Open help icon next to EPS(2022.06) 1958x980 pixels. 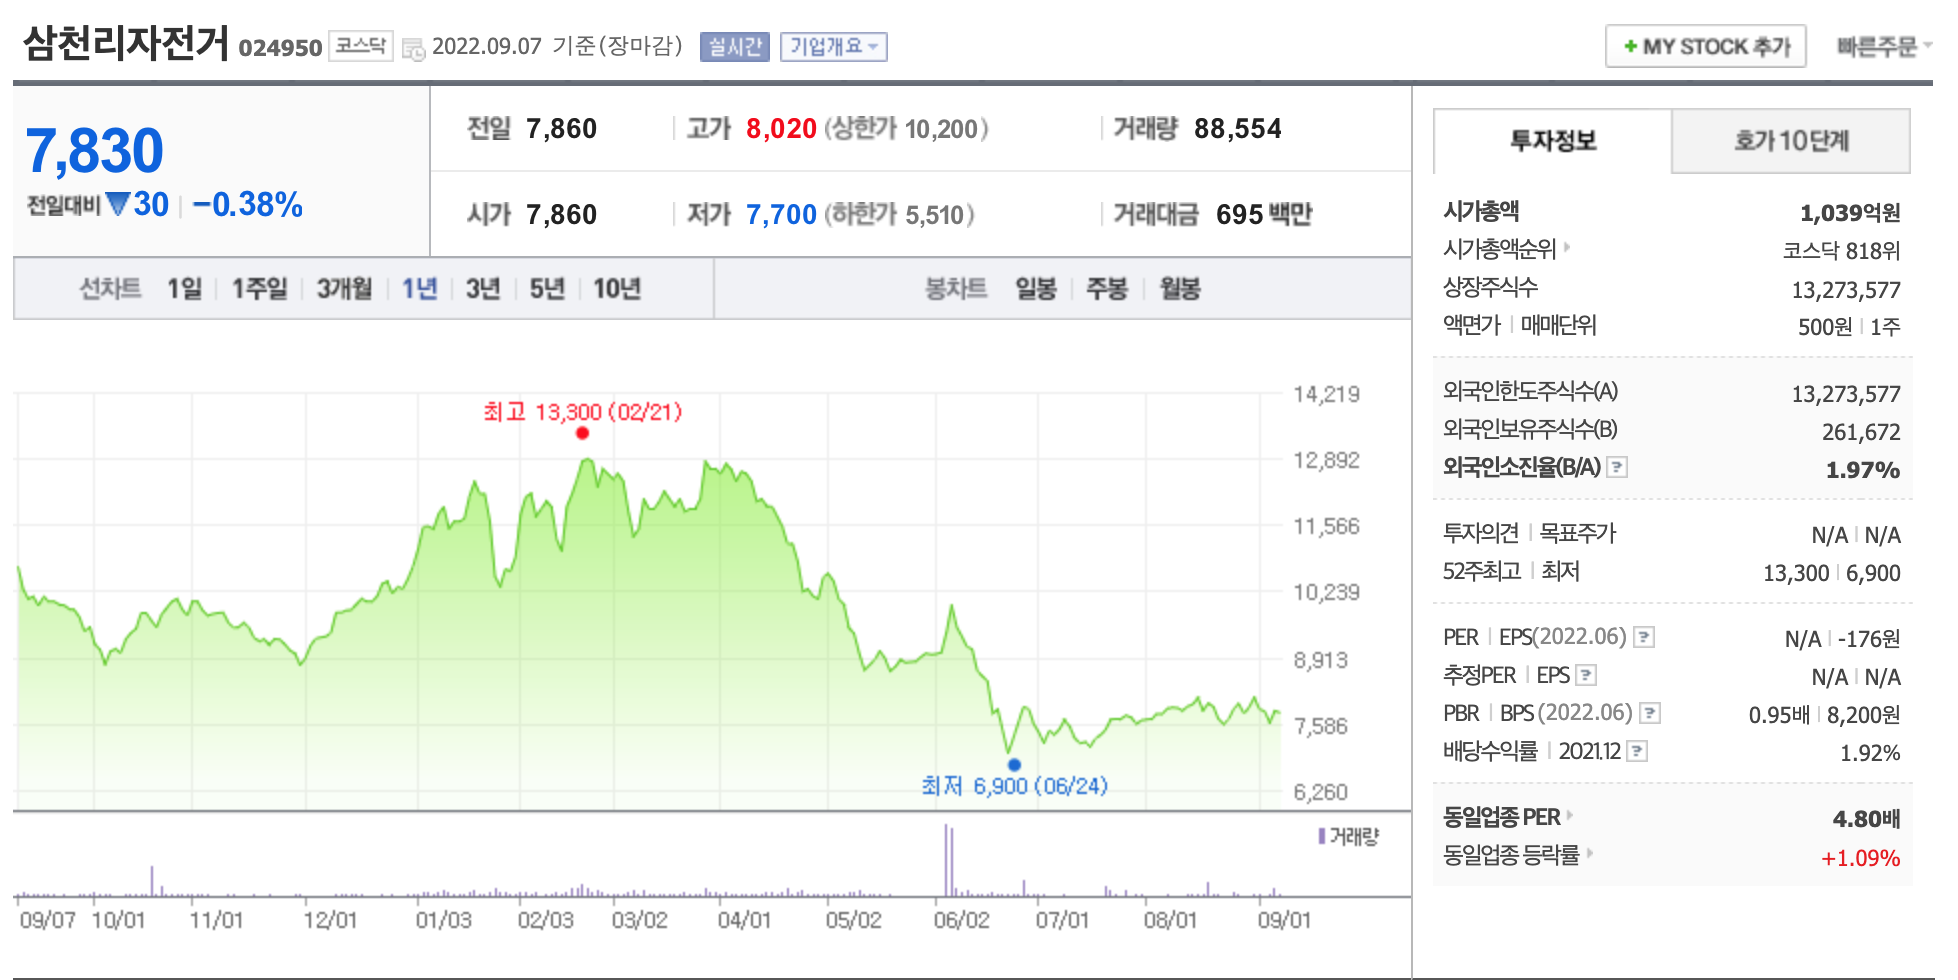[x=1644, y=637]
